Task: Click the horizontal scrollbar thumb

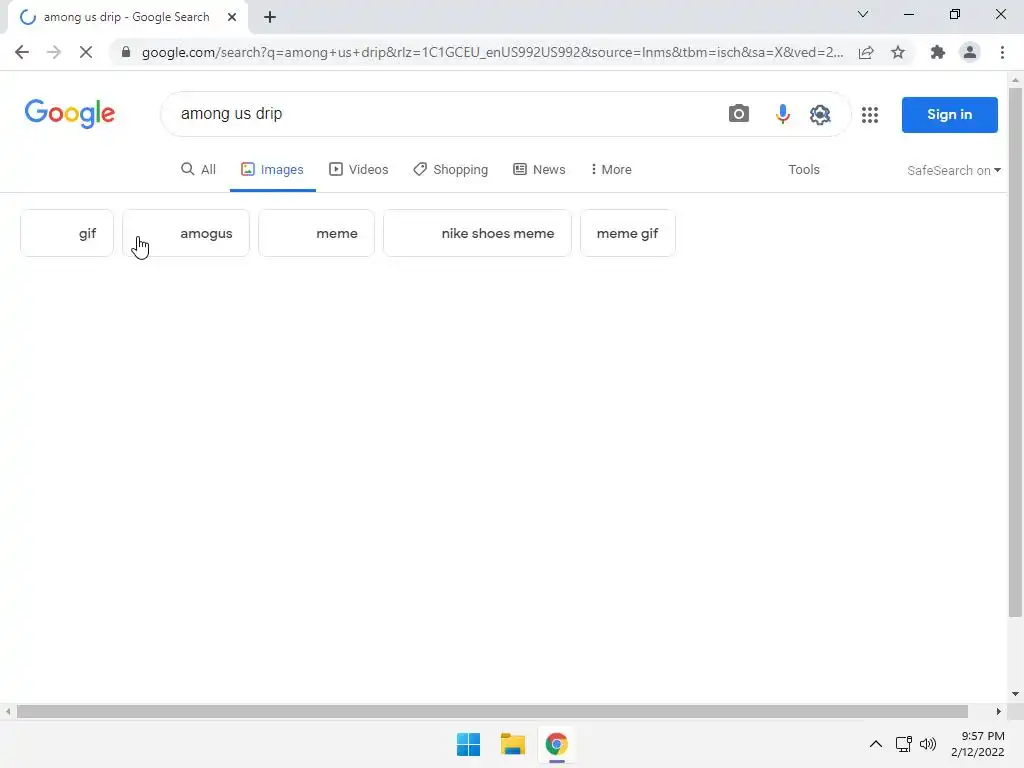Action: click(492, 711)
